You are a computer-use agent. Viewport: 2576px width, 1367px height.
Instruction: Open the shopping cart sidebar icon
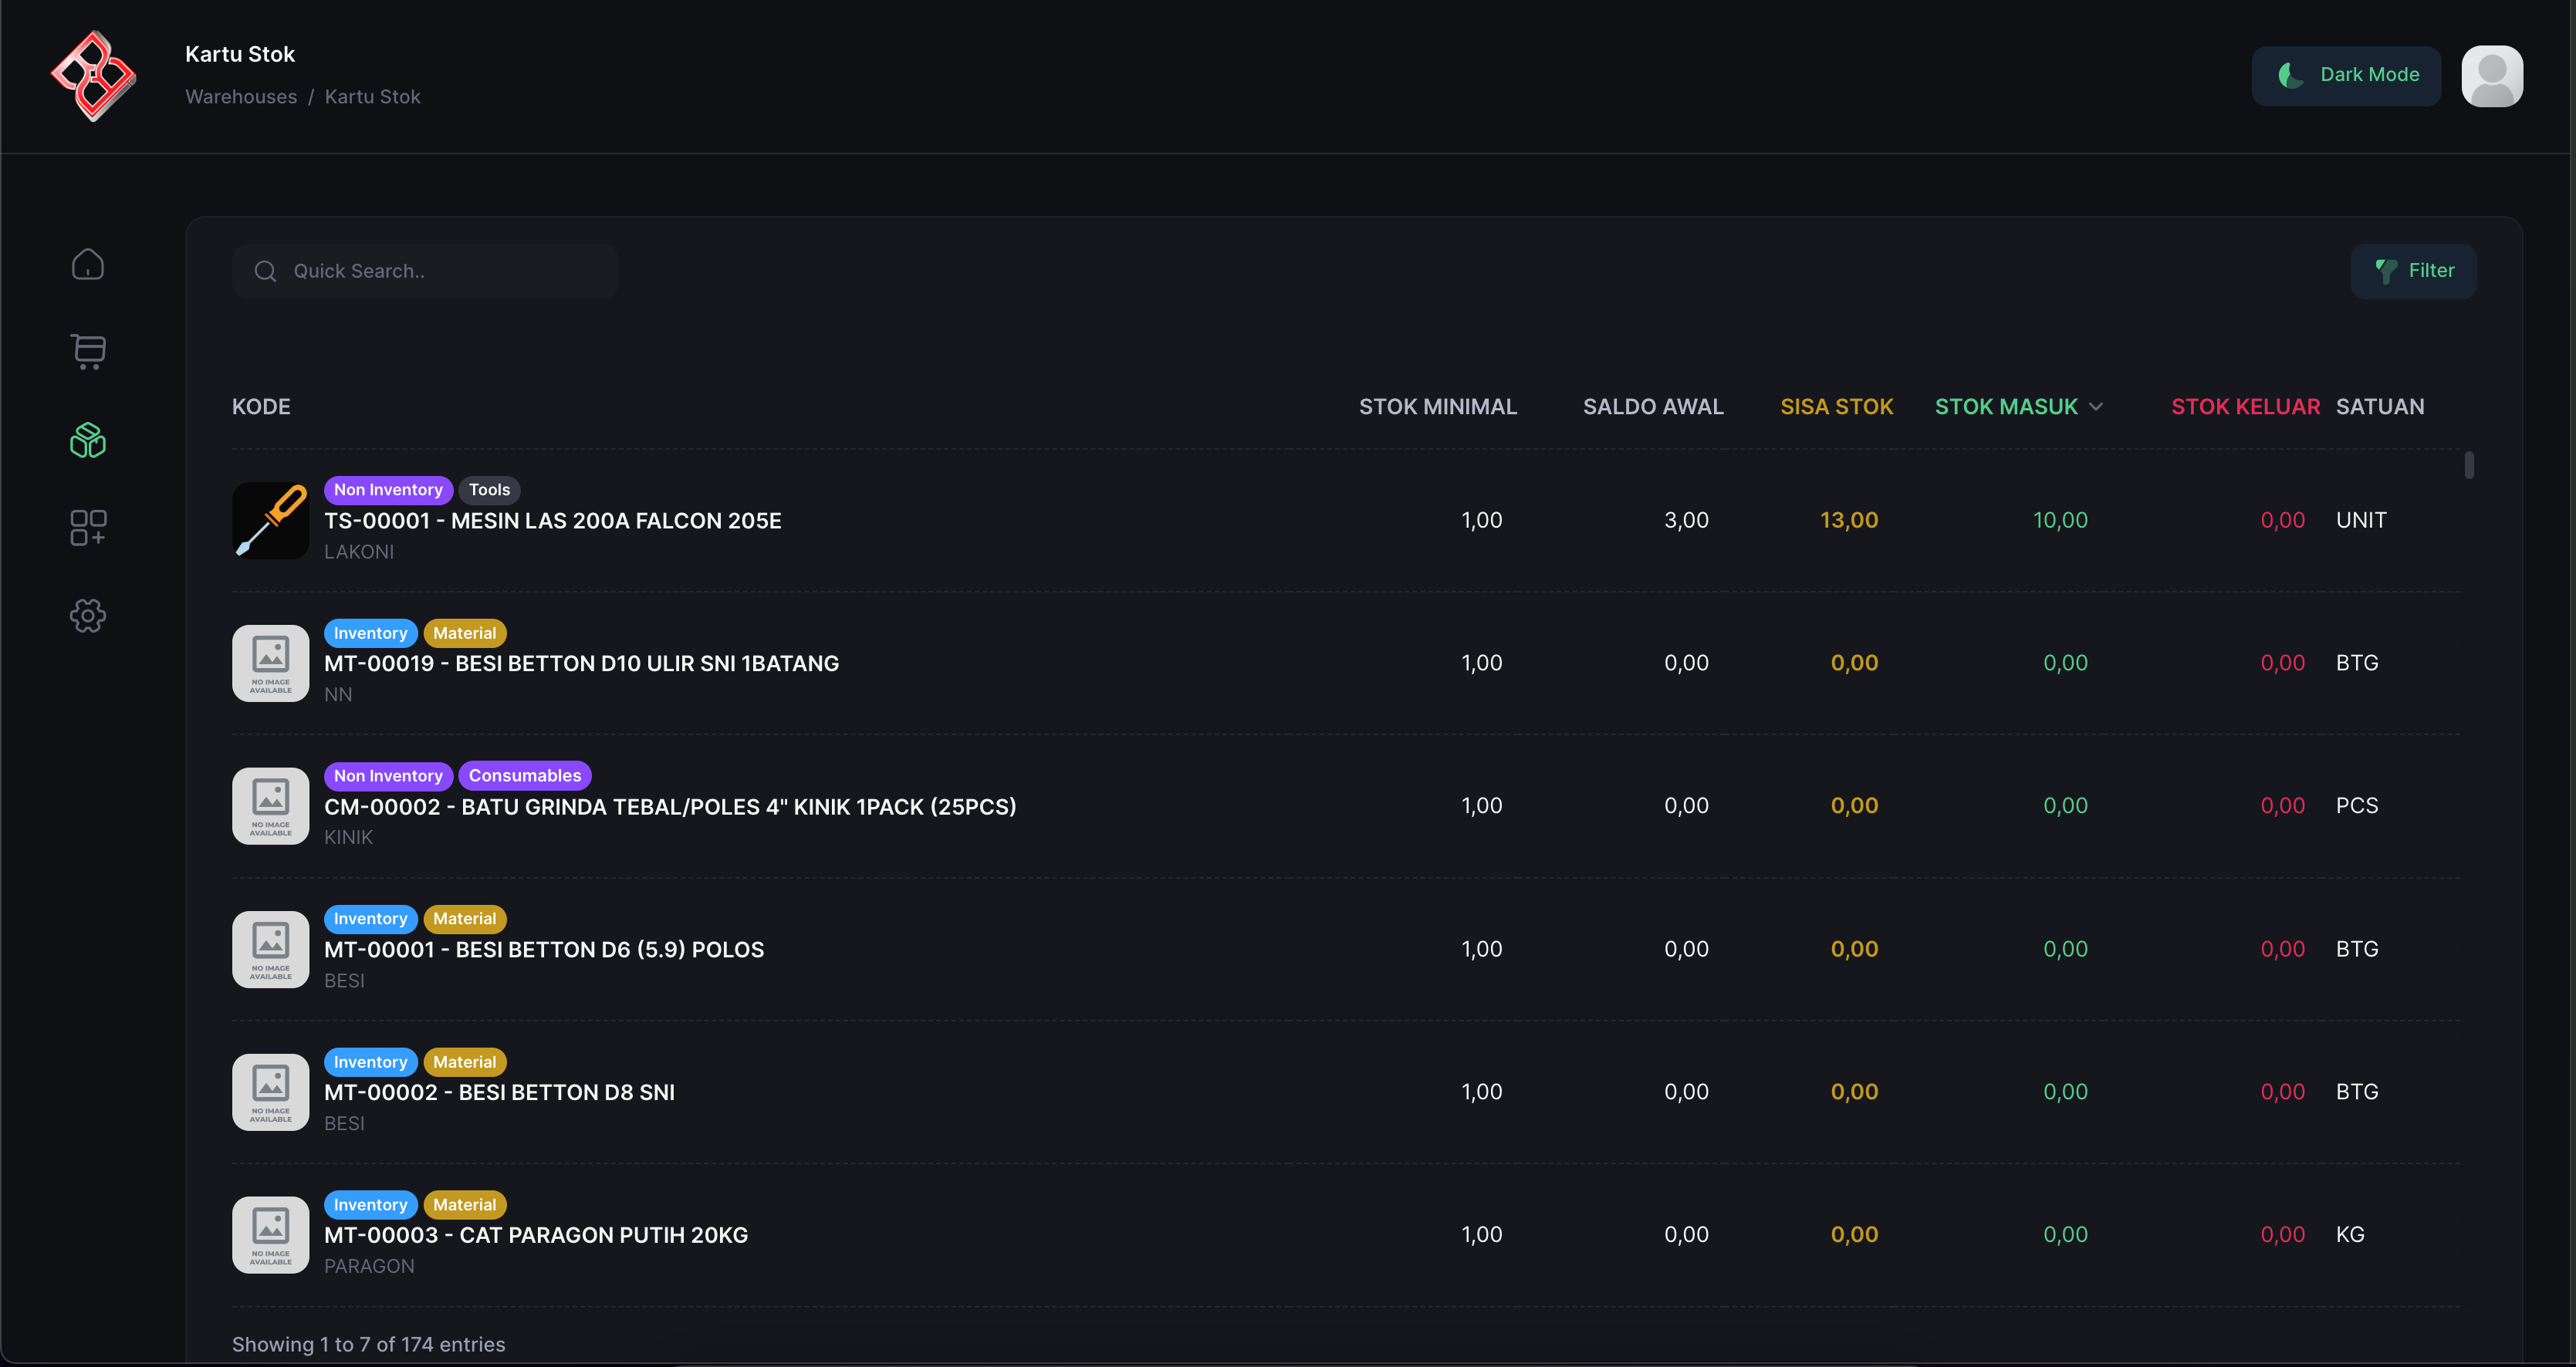[x=88, y=351]
